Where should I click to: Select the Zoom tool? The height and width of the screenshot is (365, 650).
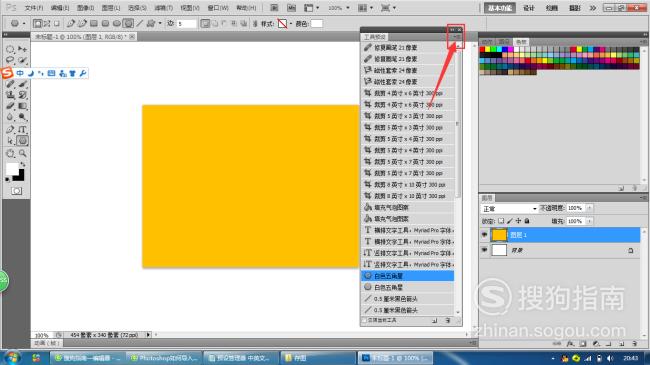[x=22, y=153]
